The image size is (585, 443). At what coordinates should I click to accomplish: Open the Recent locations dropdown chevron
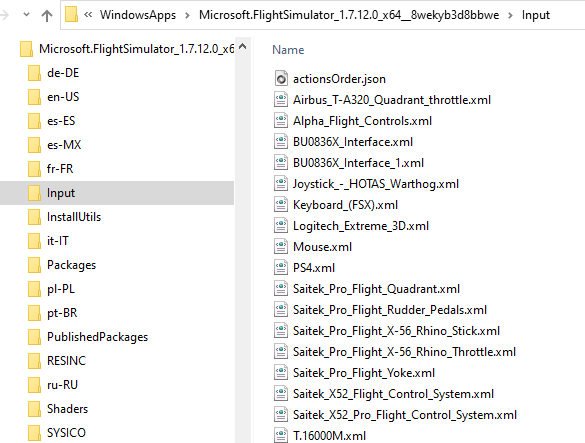(x=26, y=15)
